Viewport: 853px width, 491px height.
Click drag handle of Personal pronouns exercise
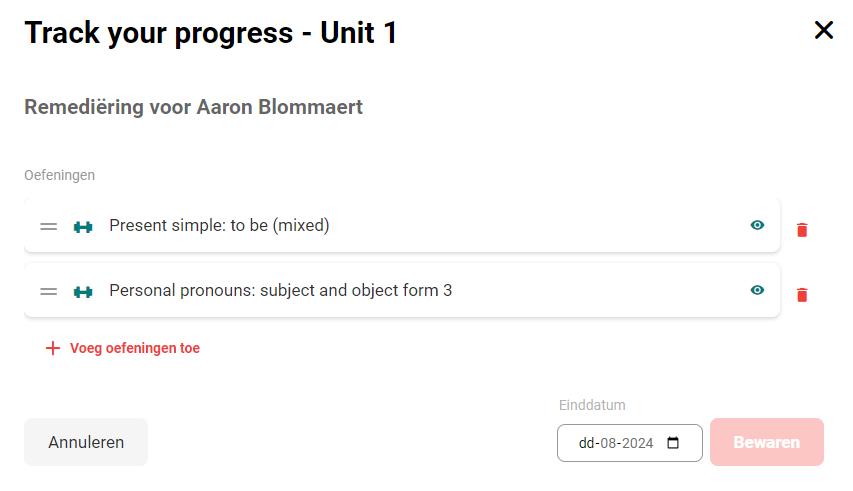[48, 291]
